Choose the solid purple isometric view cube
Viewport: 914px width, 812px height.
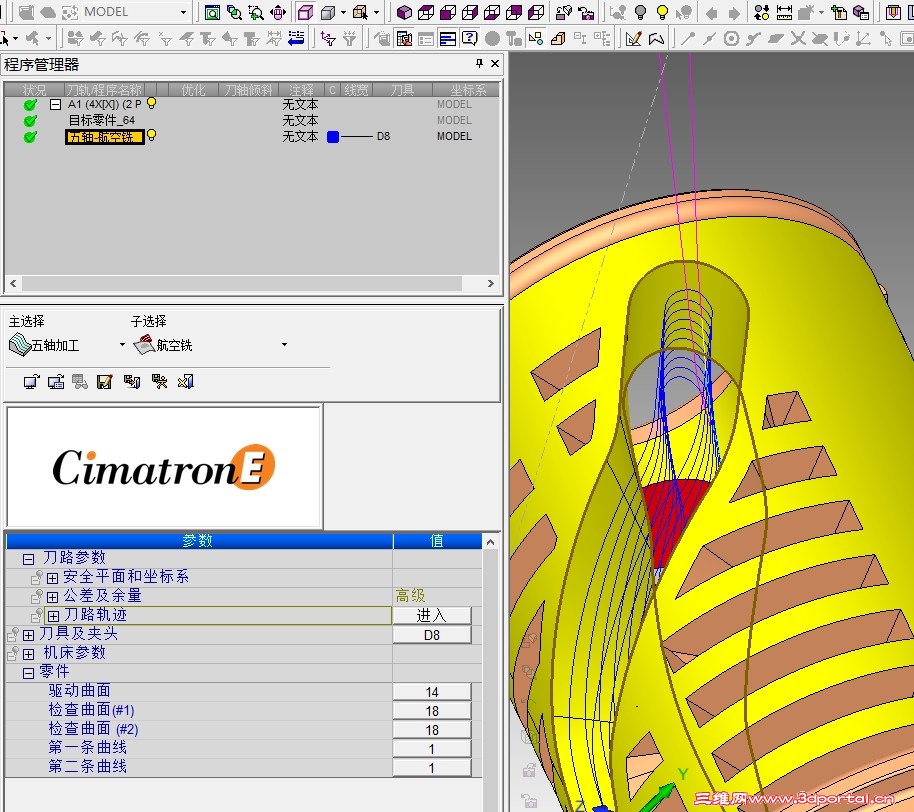click(404, 12)
